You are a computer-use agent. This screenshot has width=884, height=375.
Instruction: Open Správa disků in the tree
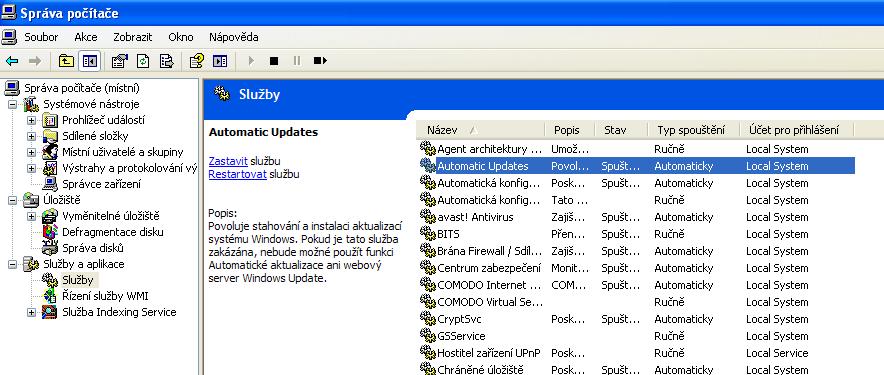point(92,248)
